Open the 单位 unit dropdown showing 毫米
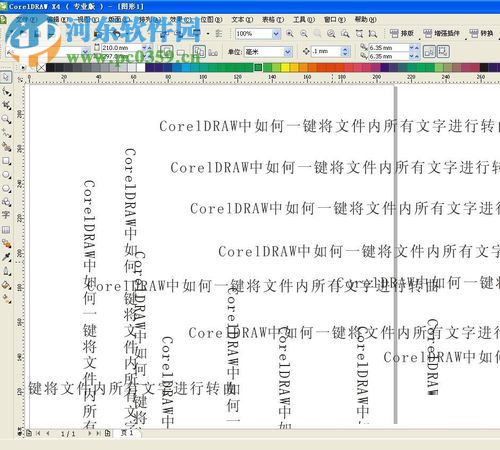 (x=288, y=52)
